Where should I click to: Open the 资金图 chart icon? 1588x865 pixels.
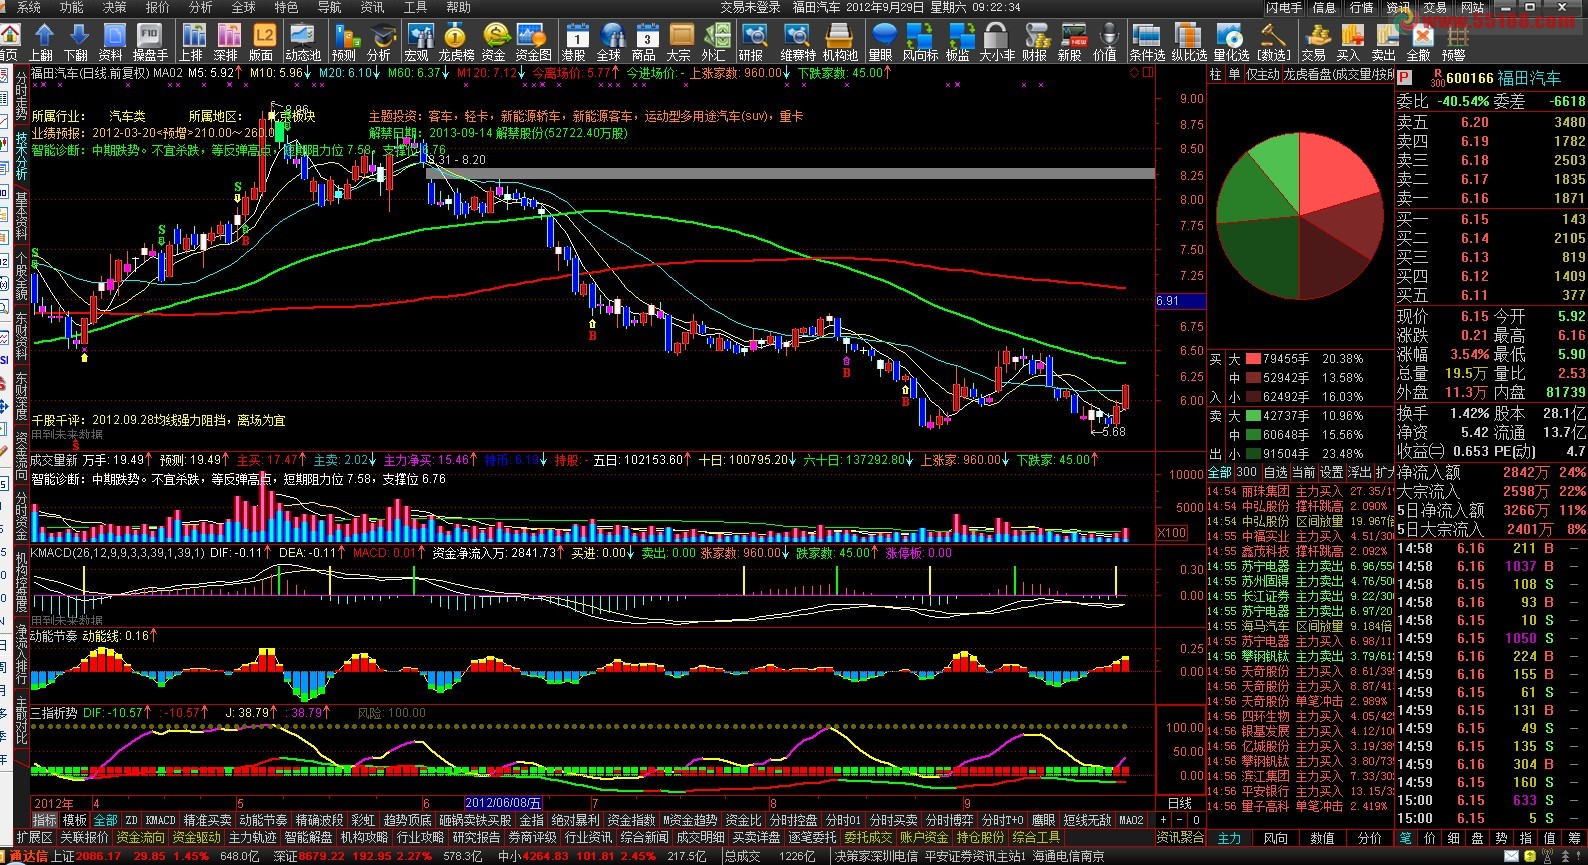point(533,42)
